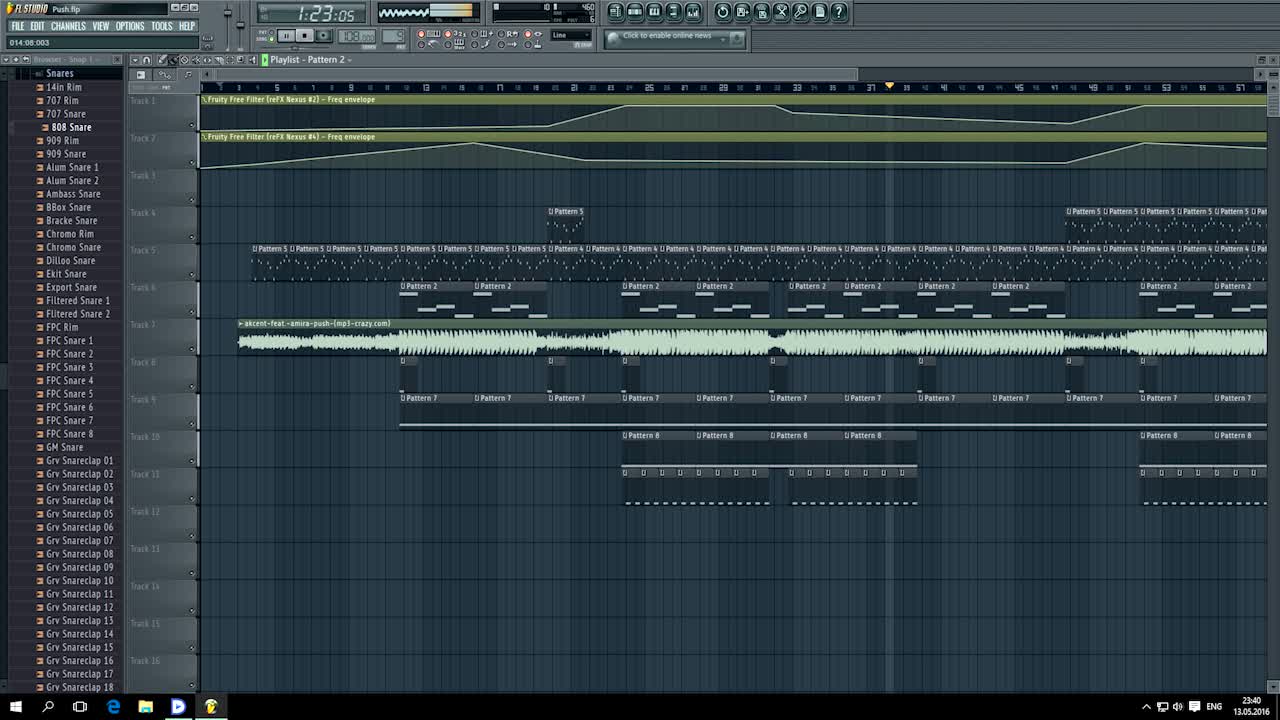Viewport: 1280px width, 720px height.
Task: Select the Playback speaker tool in Playlist
Action: click(252, 60)
